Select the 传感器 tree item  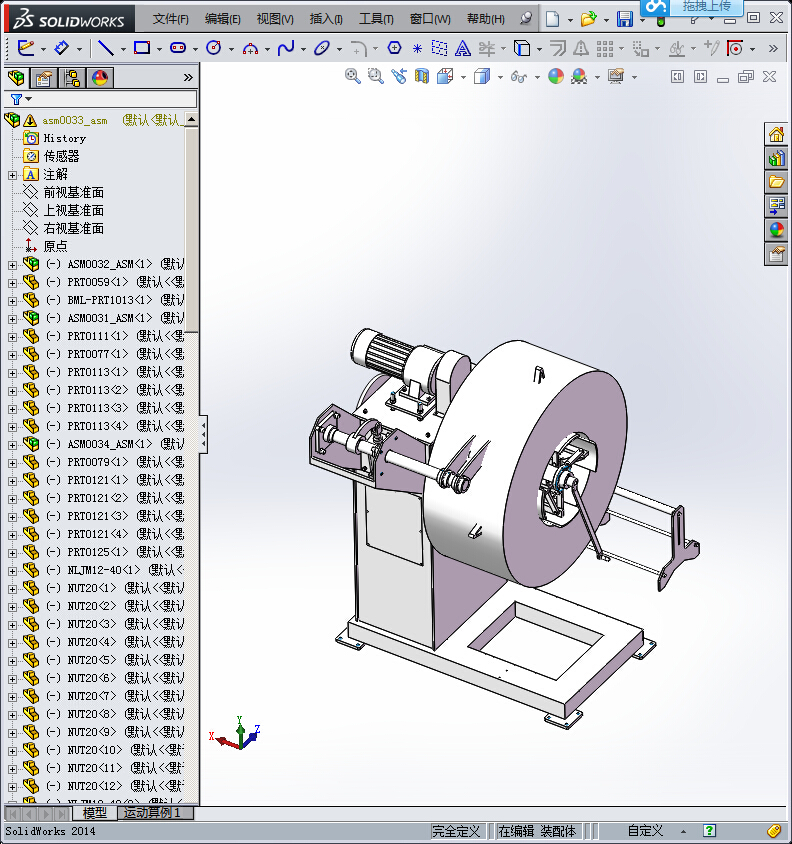point(61,156)
